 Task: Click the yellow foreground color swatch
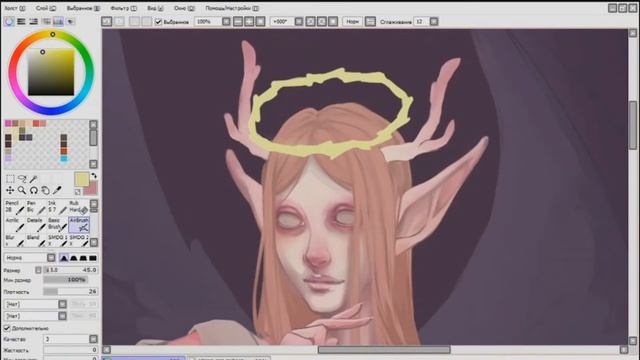coord(82,180)
